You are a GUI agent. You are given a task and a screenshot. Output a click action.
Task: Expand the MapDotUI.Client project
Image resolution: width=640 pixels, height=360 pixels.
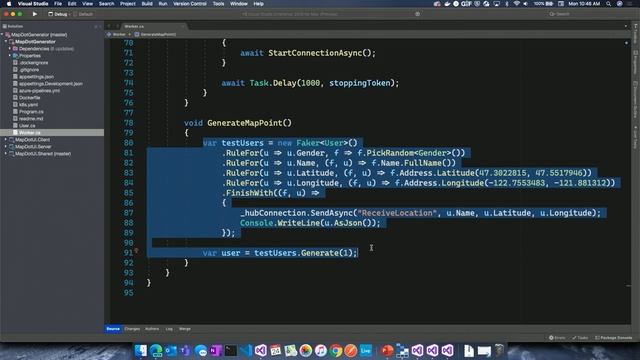point(6,140)
